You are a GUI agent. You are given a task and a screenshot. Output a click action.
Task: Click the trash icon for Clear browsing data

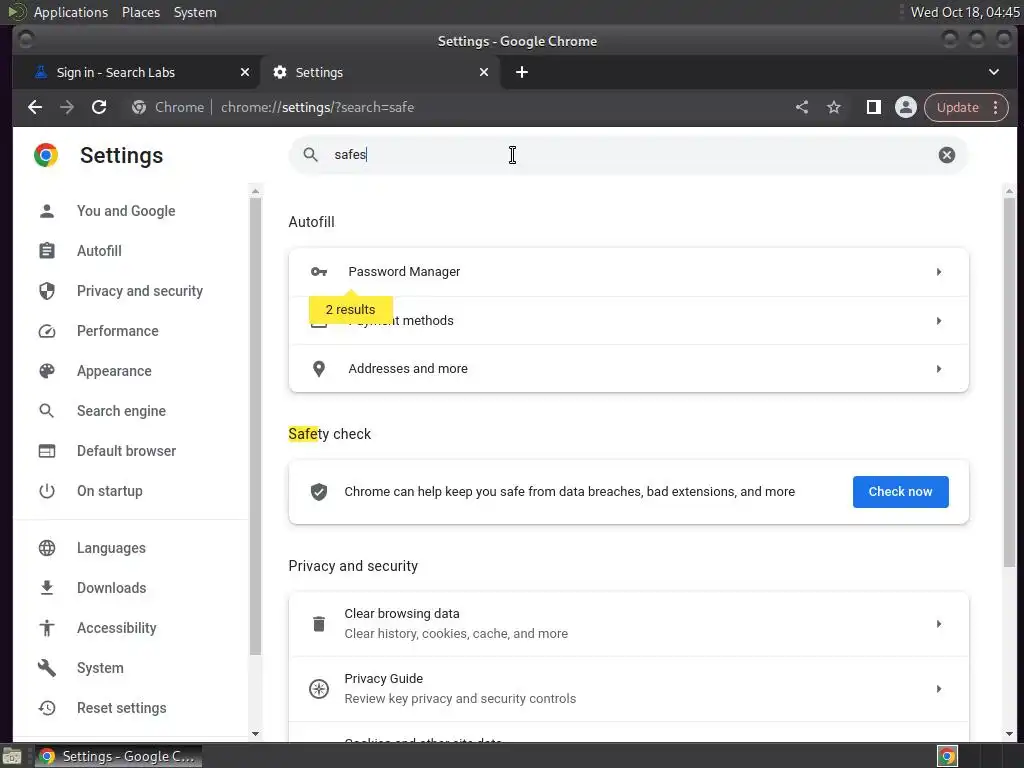coord(319,624)
